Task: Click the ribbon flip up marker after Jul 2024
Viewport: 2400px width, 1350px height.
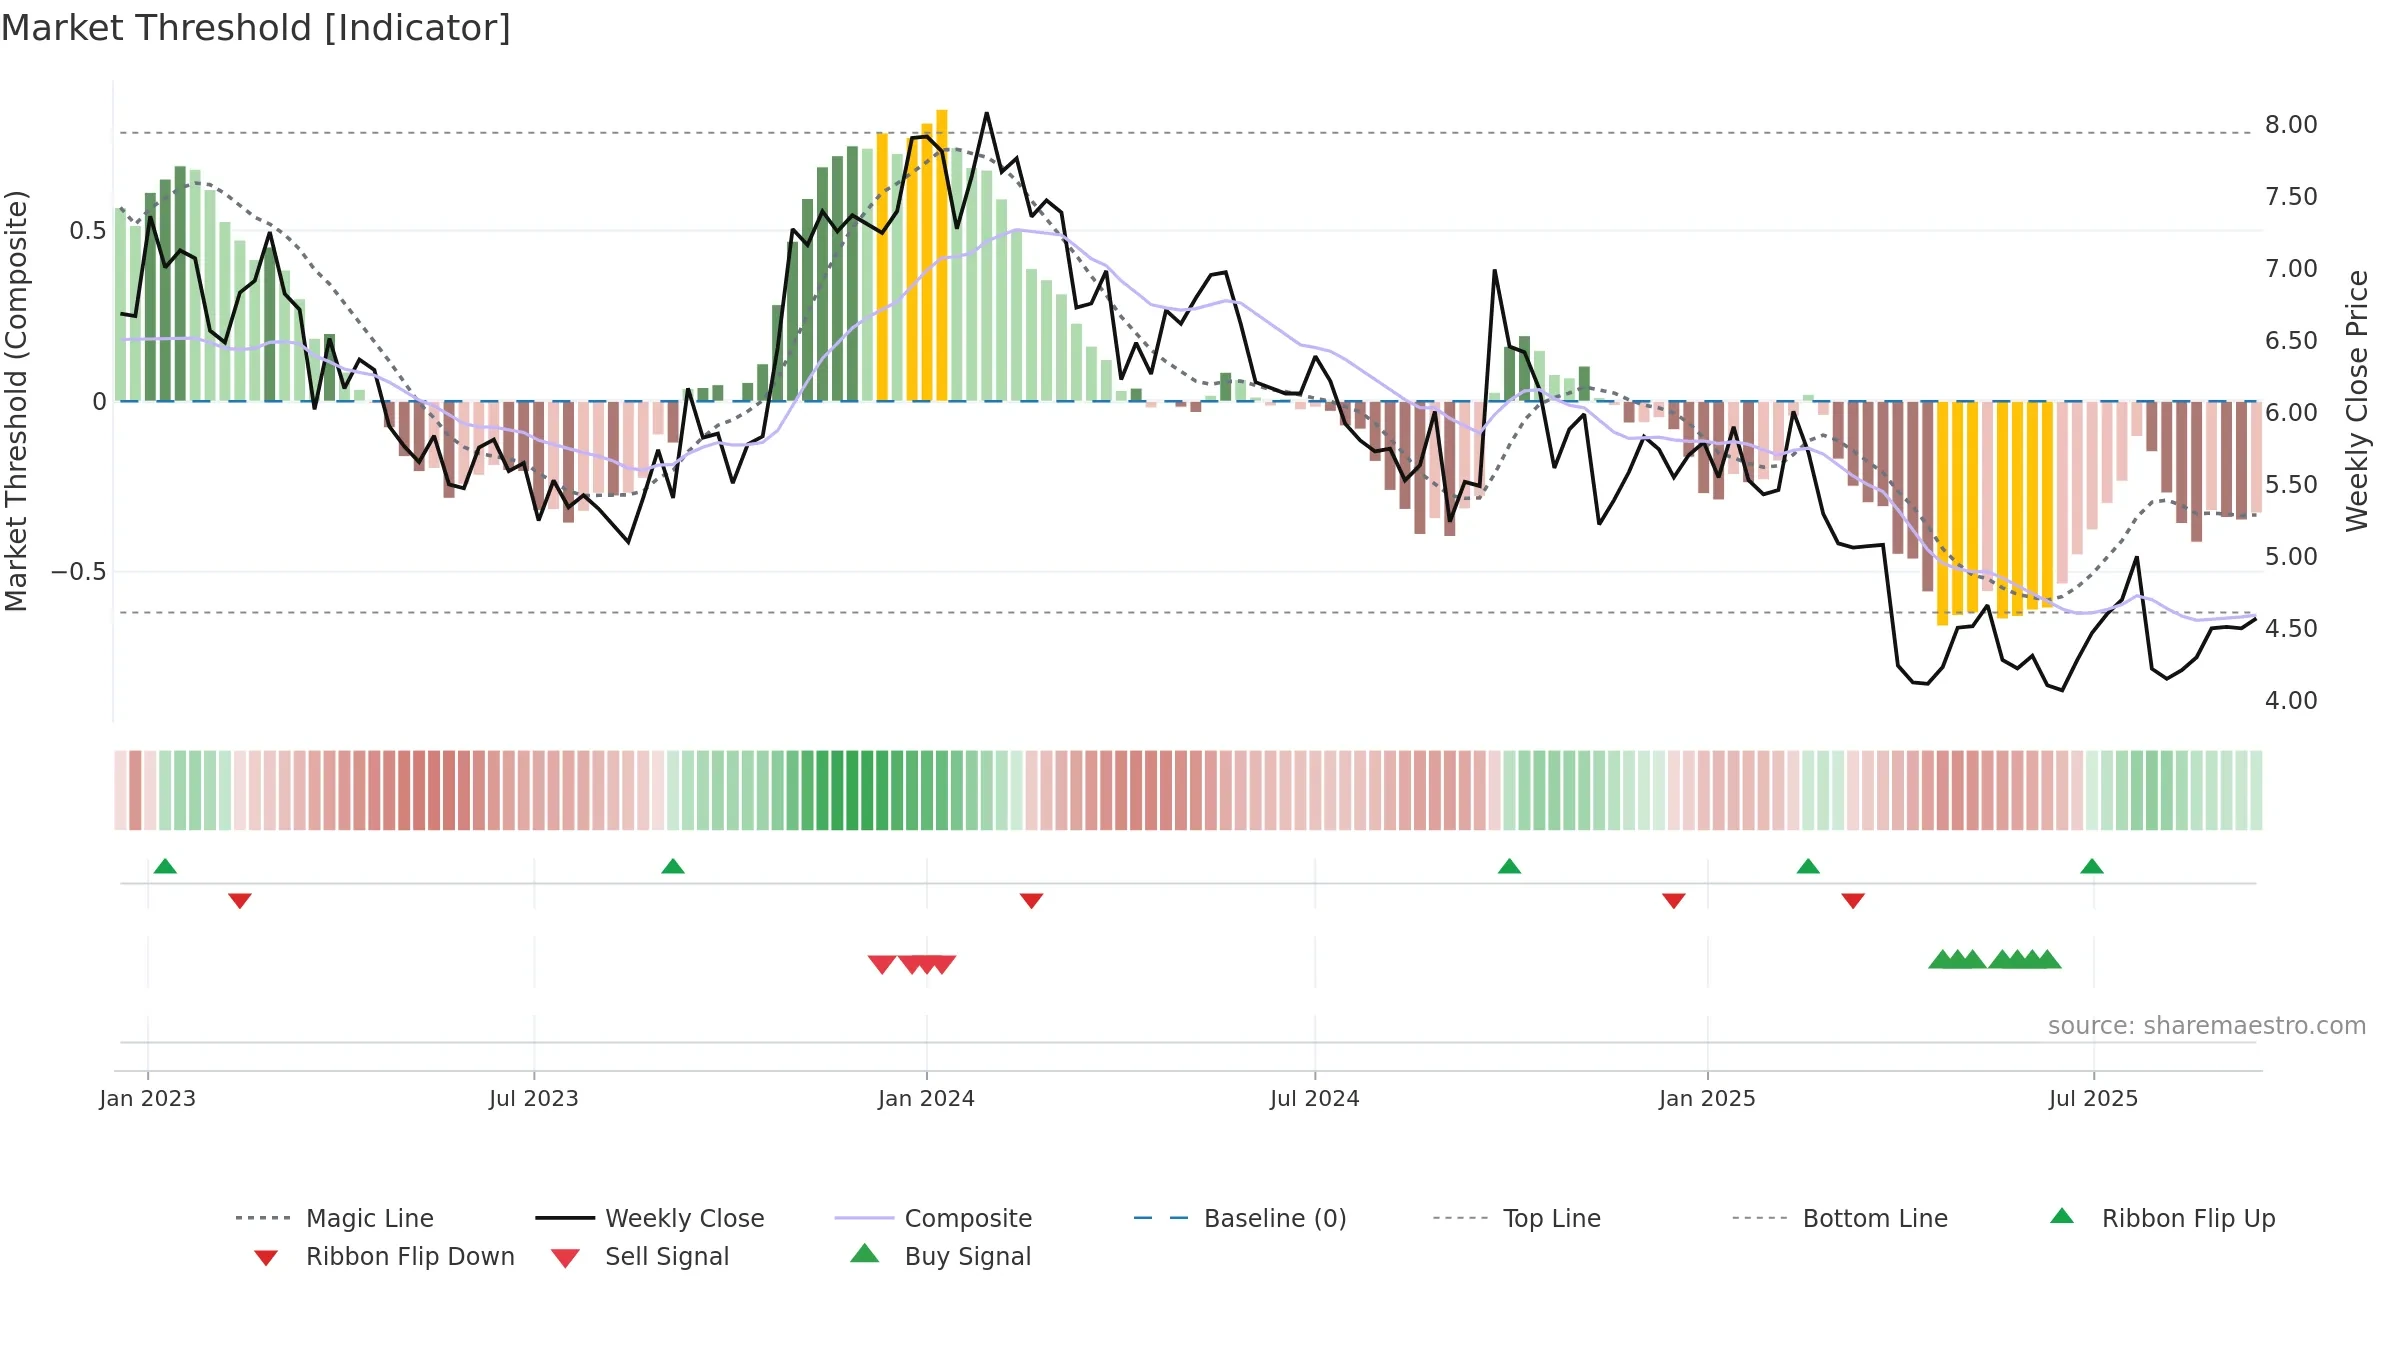Action: pos(1510,866)
